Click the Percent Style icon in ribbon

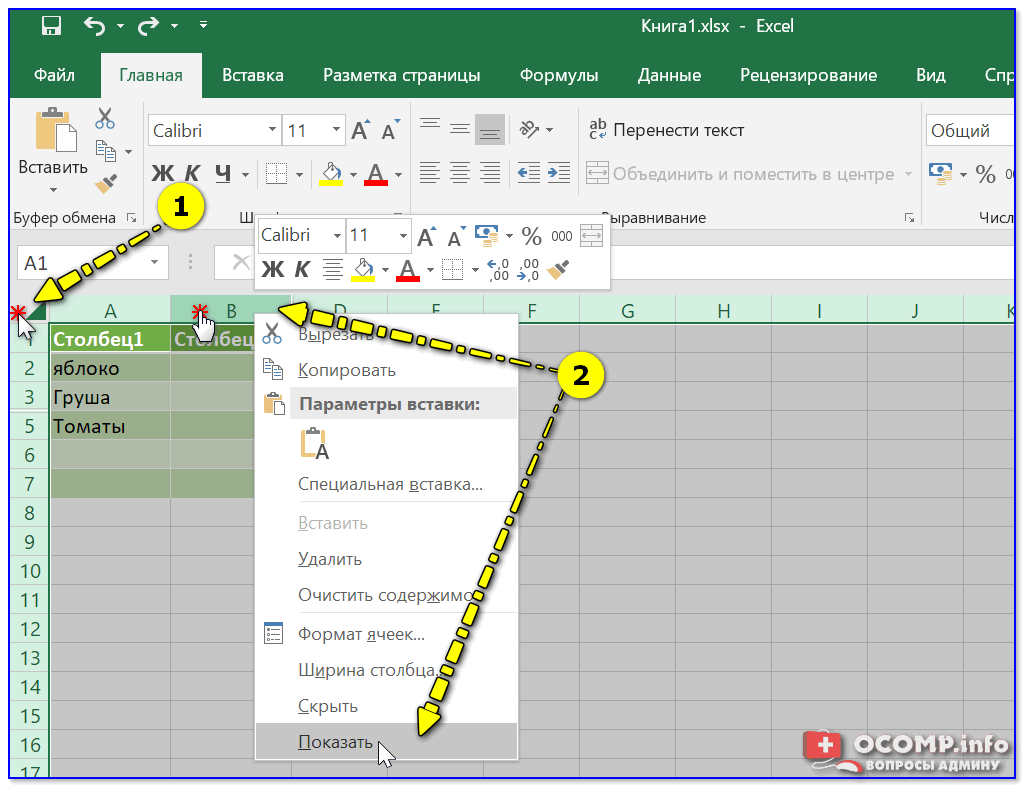[985, 174]
